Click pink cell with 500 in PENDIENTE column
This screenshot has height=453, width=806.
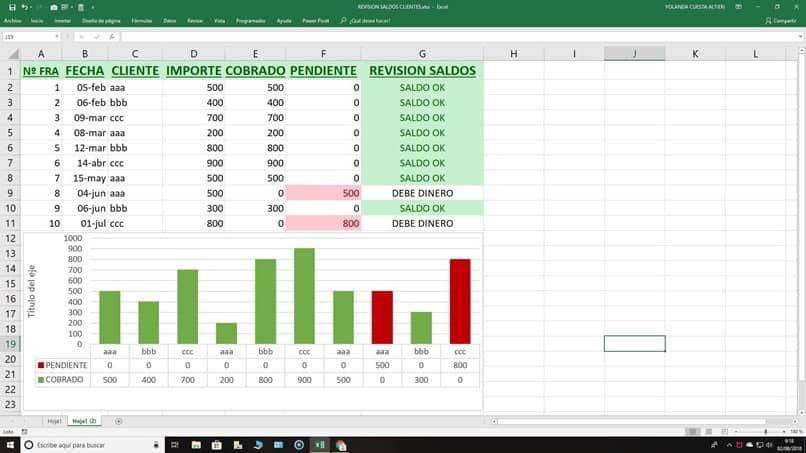pyautogui.click(x=323, y=193)
